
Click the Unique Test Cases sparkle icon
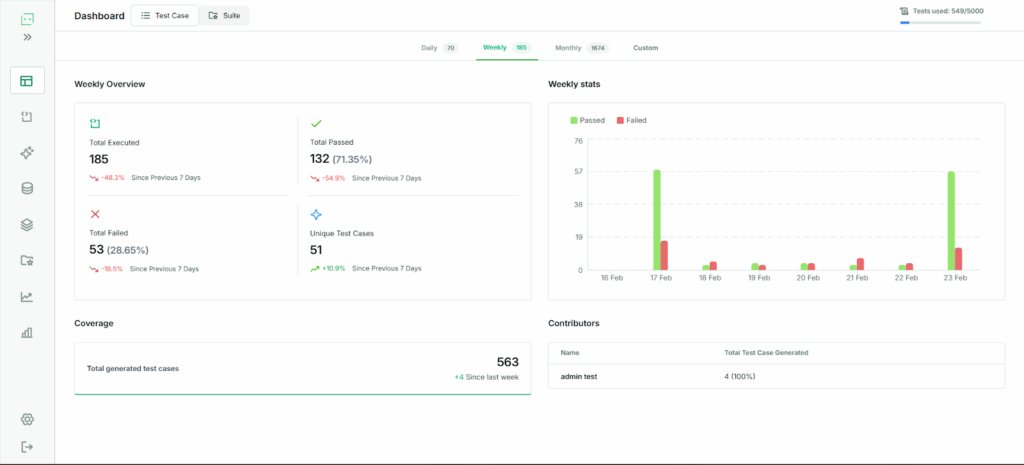(x=316, y=214)
